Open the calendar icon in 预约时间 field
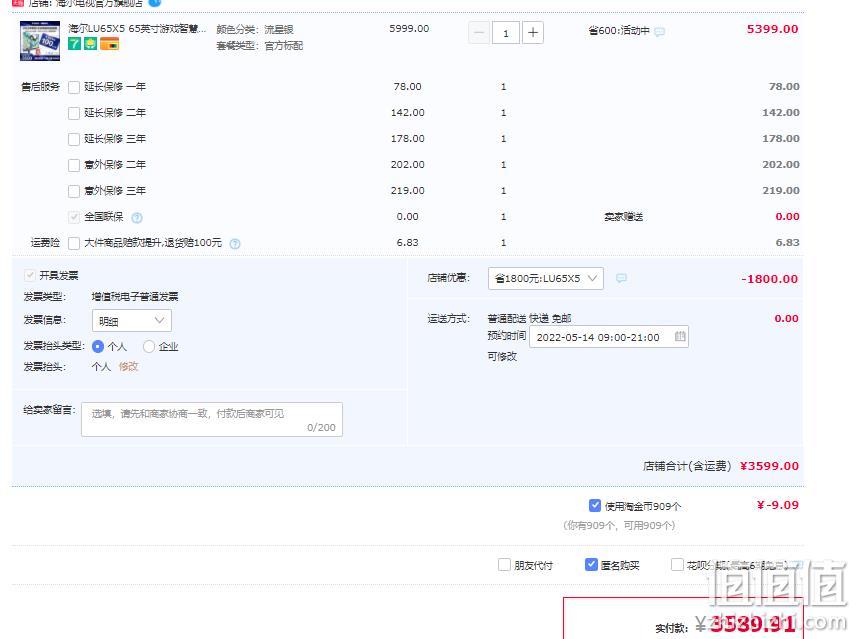 [680, 336]
